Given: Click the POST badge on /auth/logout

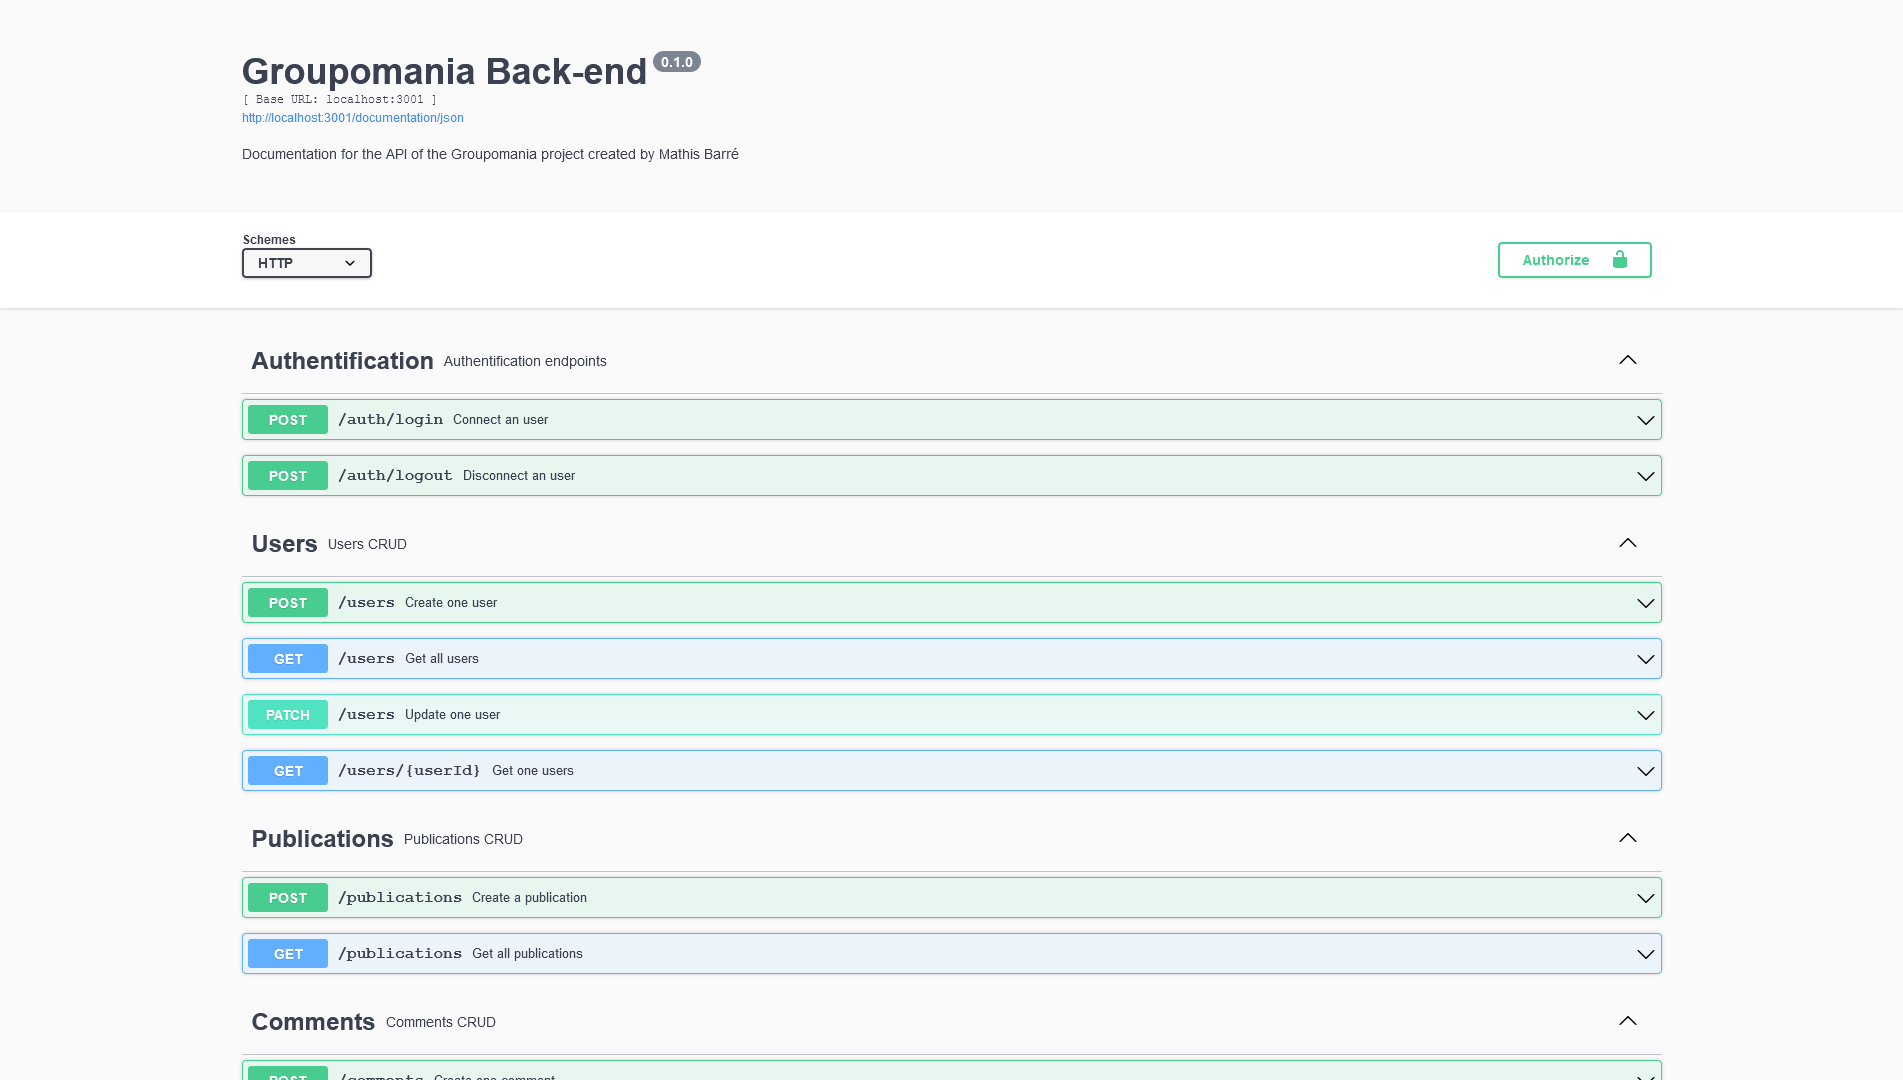Looking at the screenshot, I should (287, 475).
